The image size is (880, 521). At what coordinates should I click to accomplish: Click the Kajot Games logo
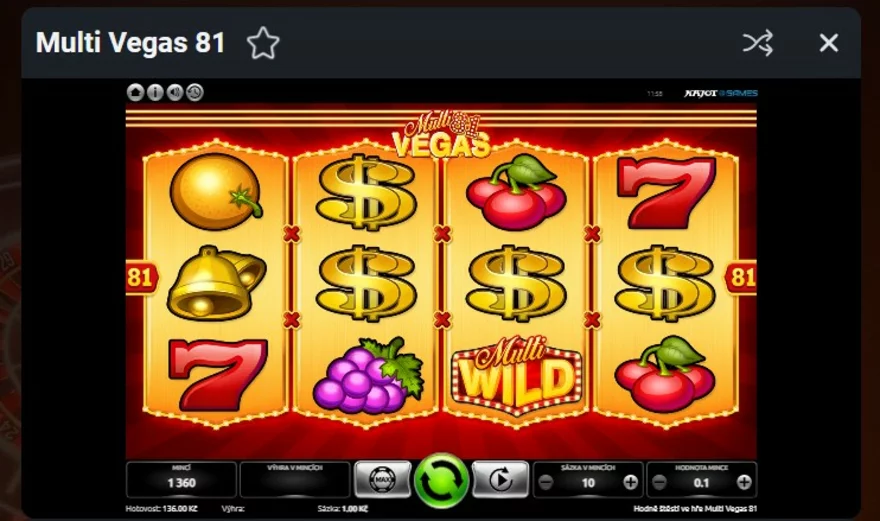click(721, 93)
